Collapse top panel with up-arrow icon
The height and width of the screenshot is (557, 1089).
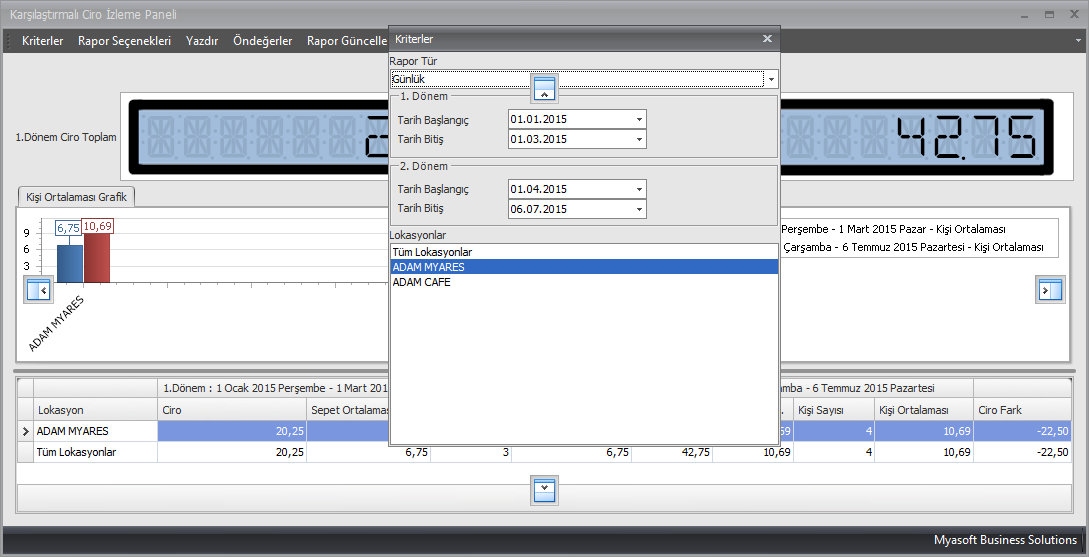click(544, 88)
